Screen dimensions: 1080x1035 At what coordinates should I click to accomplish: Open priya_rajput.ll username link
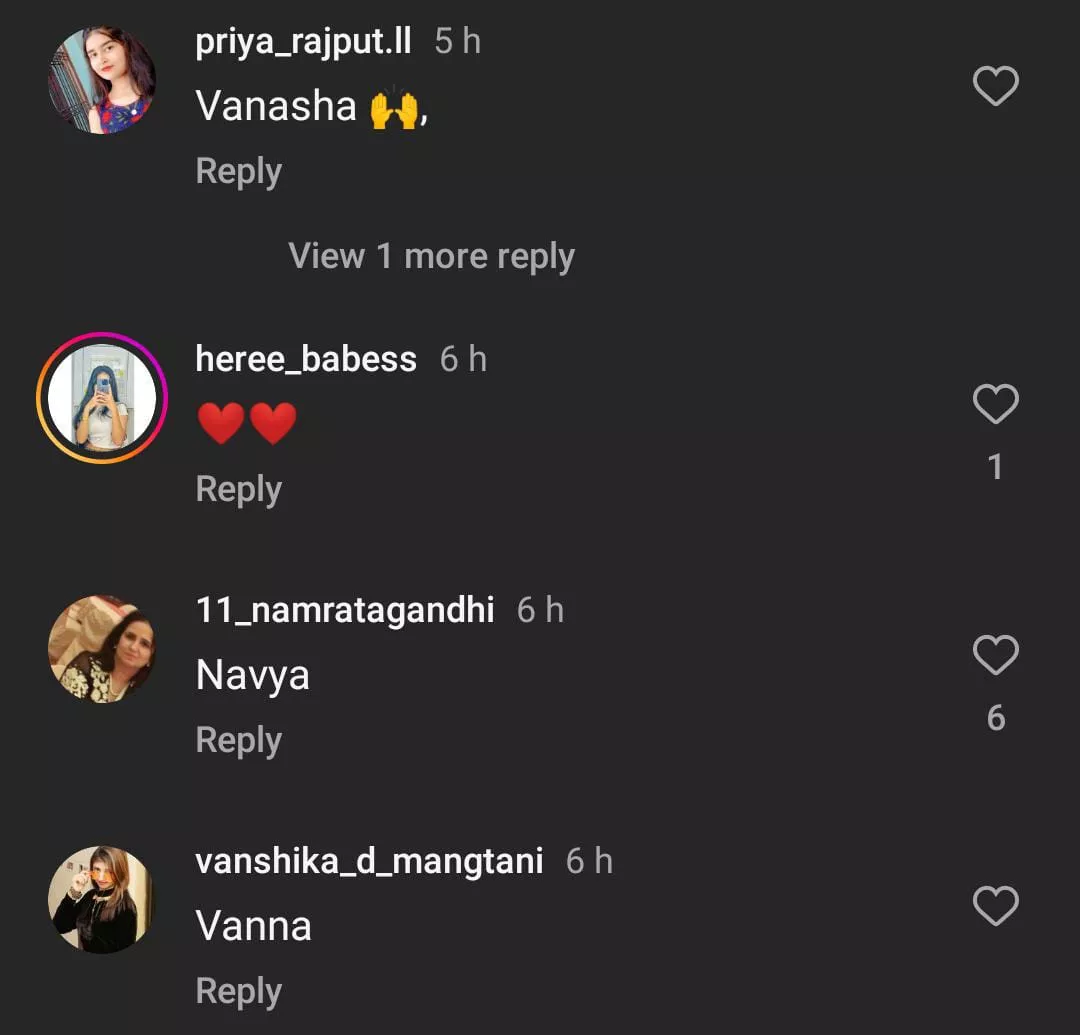tap(303, 42)
